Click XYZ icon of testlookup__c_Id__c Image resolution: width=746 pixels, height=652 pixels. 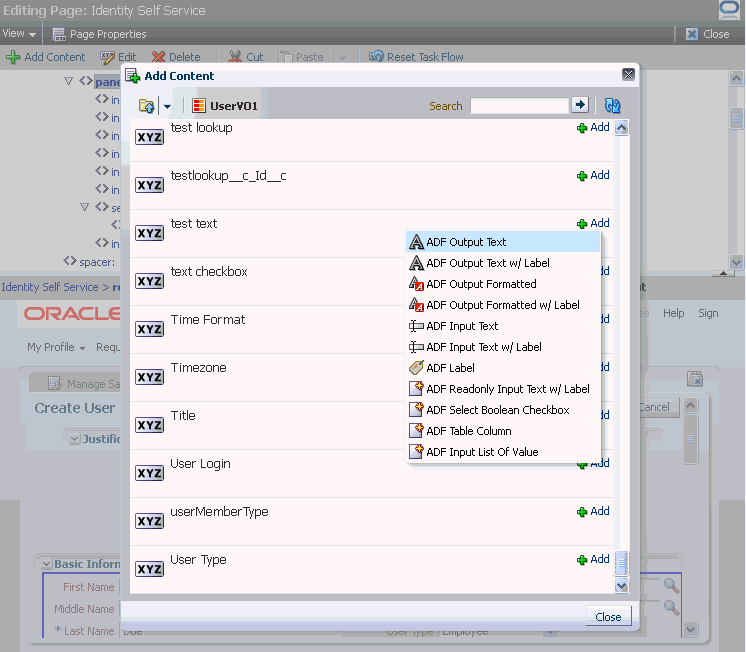[149, 185]
